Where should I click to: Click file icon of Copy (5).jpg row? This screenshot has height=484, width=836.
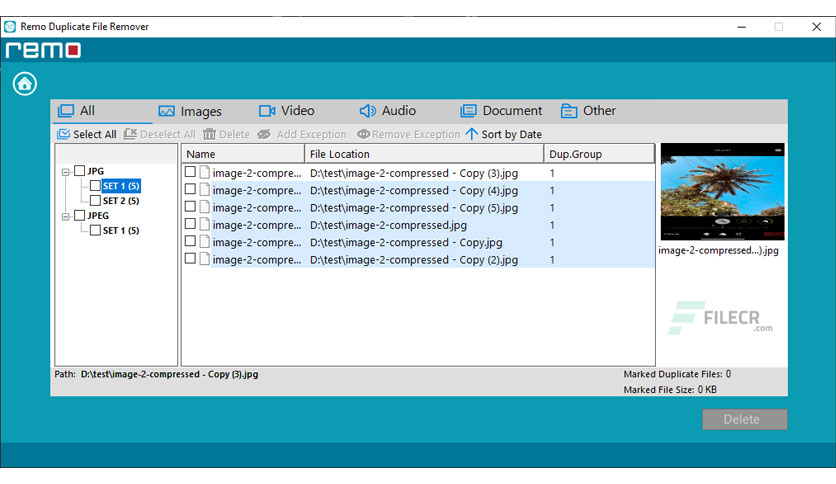[205, 207]
